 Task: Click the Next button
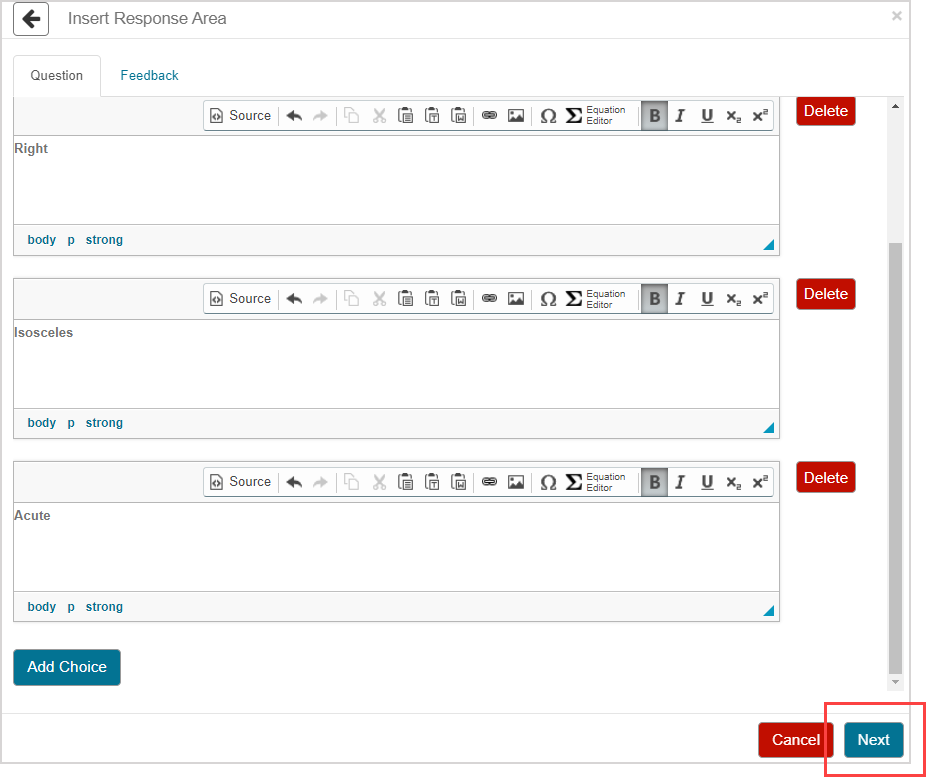click(x=873, y=740)
